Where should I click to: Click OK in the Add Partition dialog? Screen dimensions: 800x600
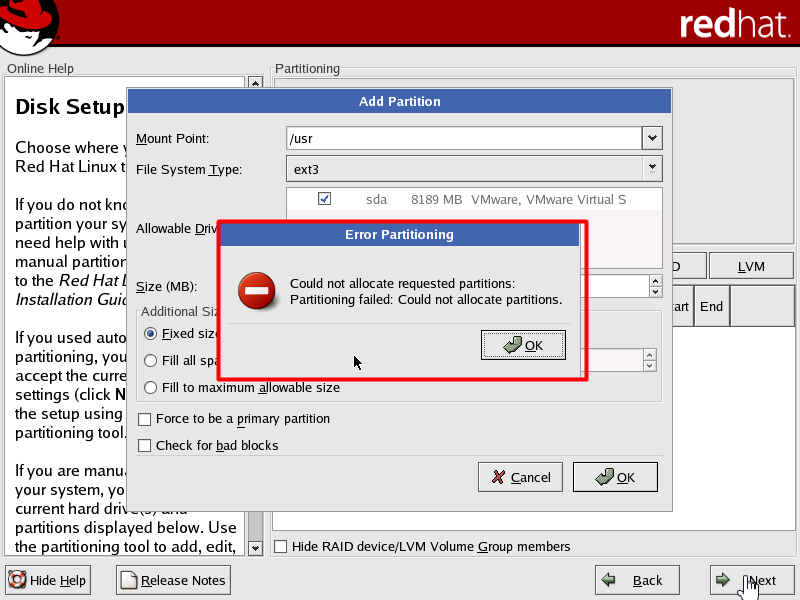tap(615, 477)
